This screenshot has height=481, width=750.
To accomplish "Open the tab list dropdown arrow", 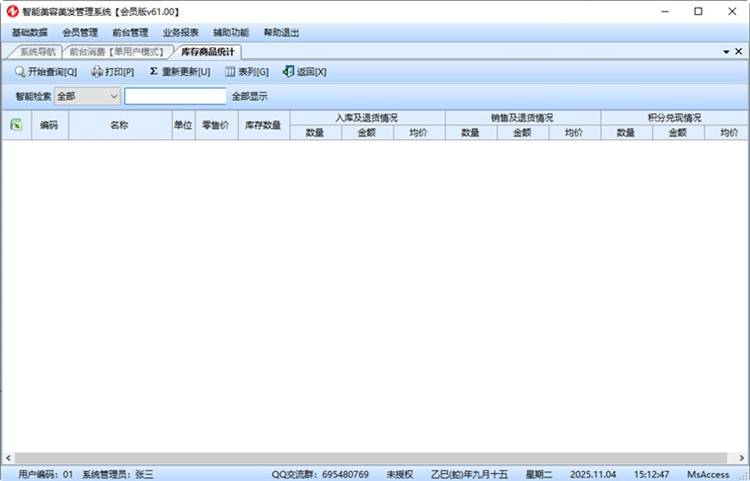I will 726,52.
